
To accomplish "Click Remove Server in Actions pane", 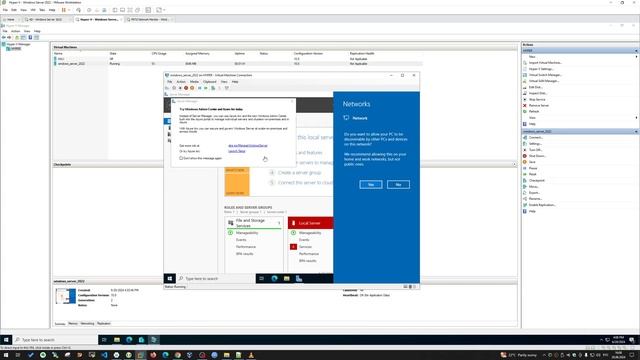I will click(x=538, y=105).
